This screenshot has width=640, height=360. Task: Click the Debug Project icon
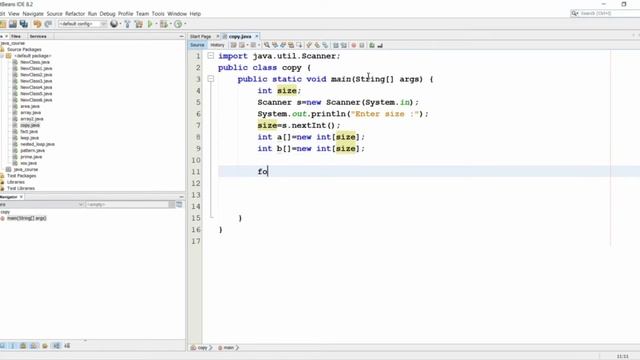(x=164, y=24)
